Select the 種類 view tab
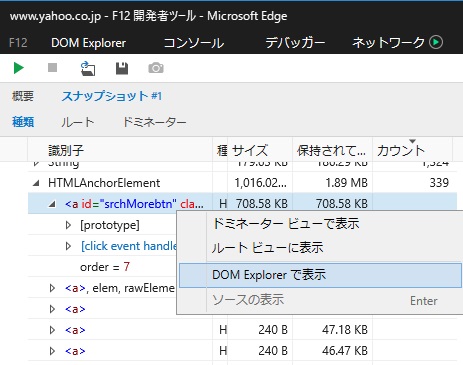Screen dimensions: 463x365 click(23, 122)
